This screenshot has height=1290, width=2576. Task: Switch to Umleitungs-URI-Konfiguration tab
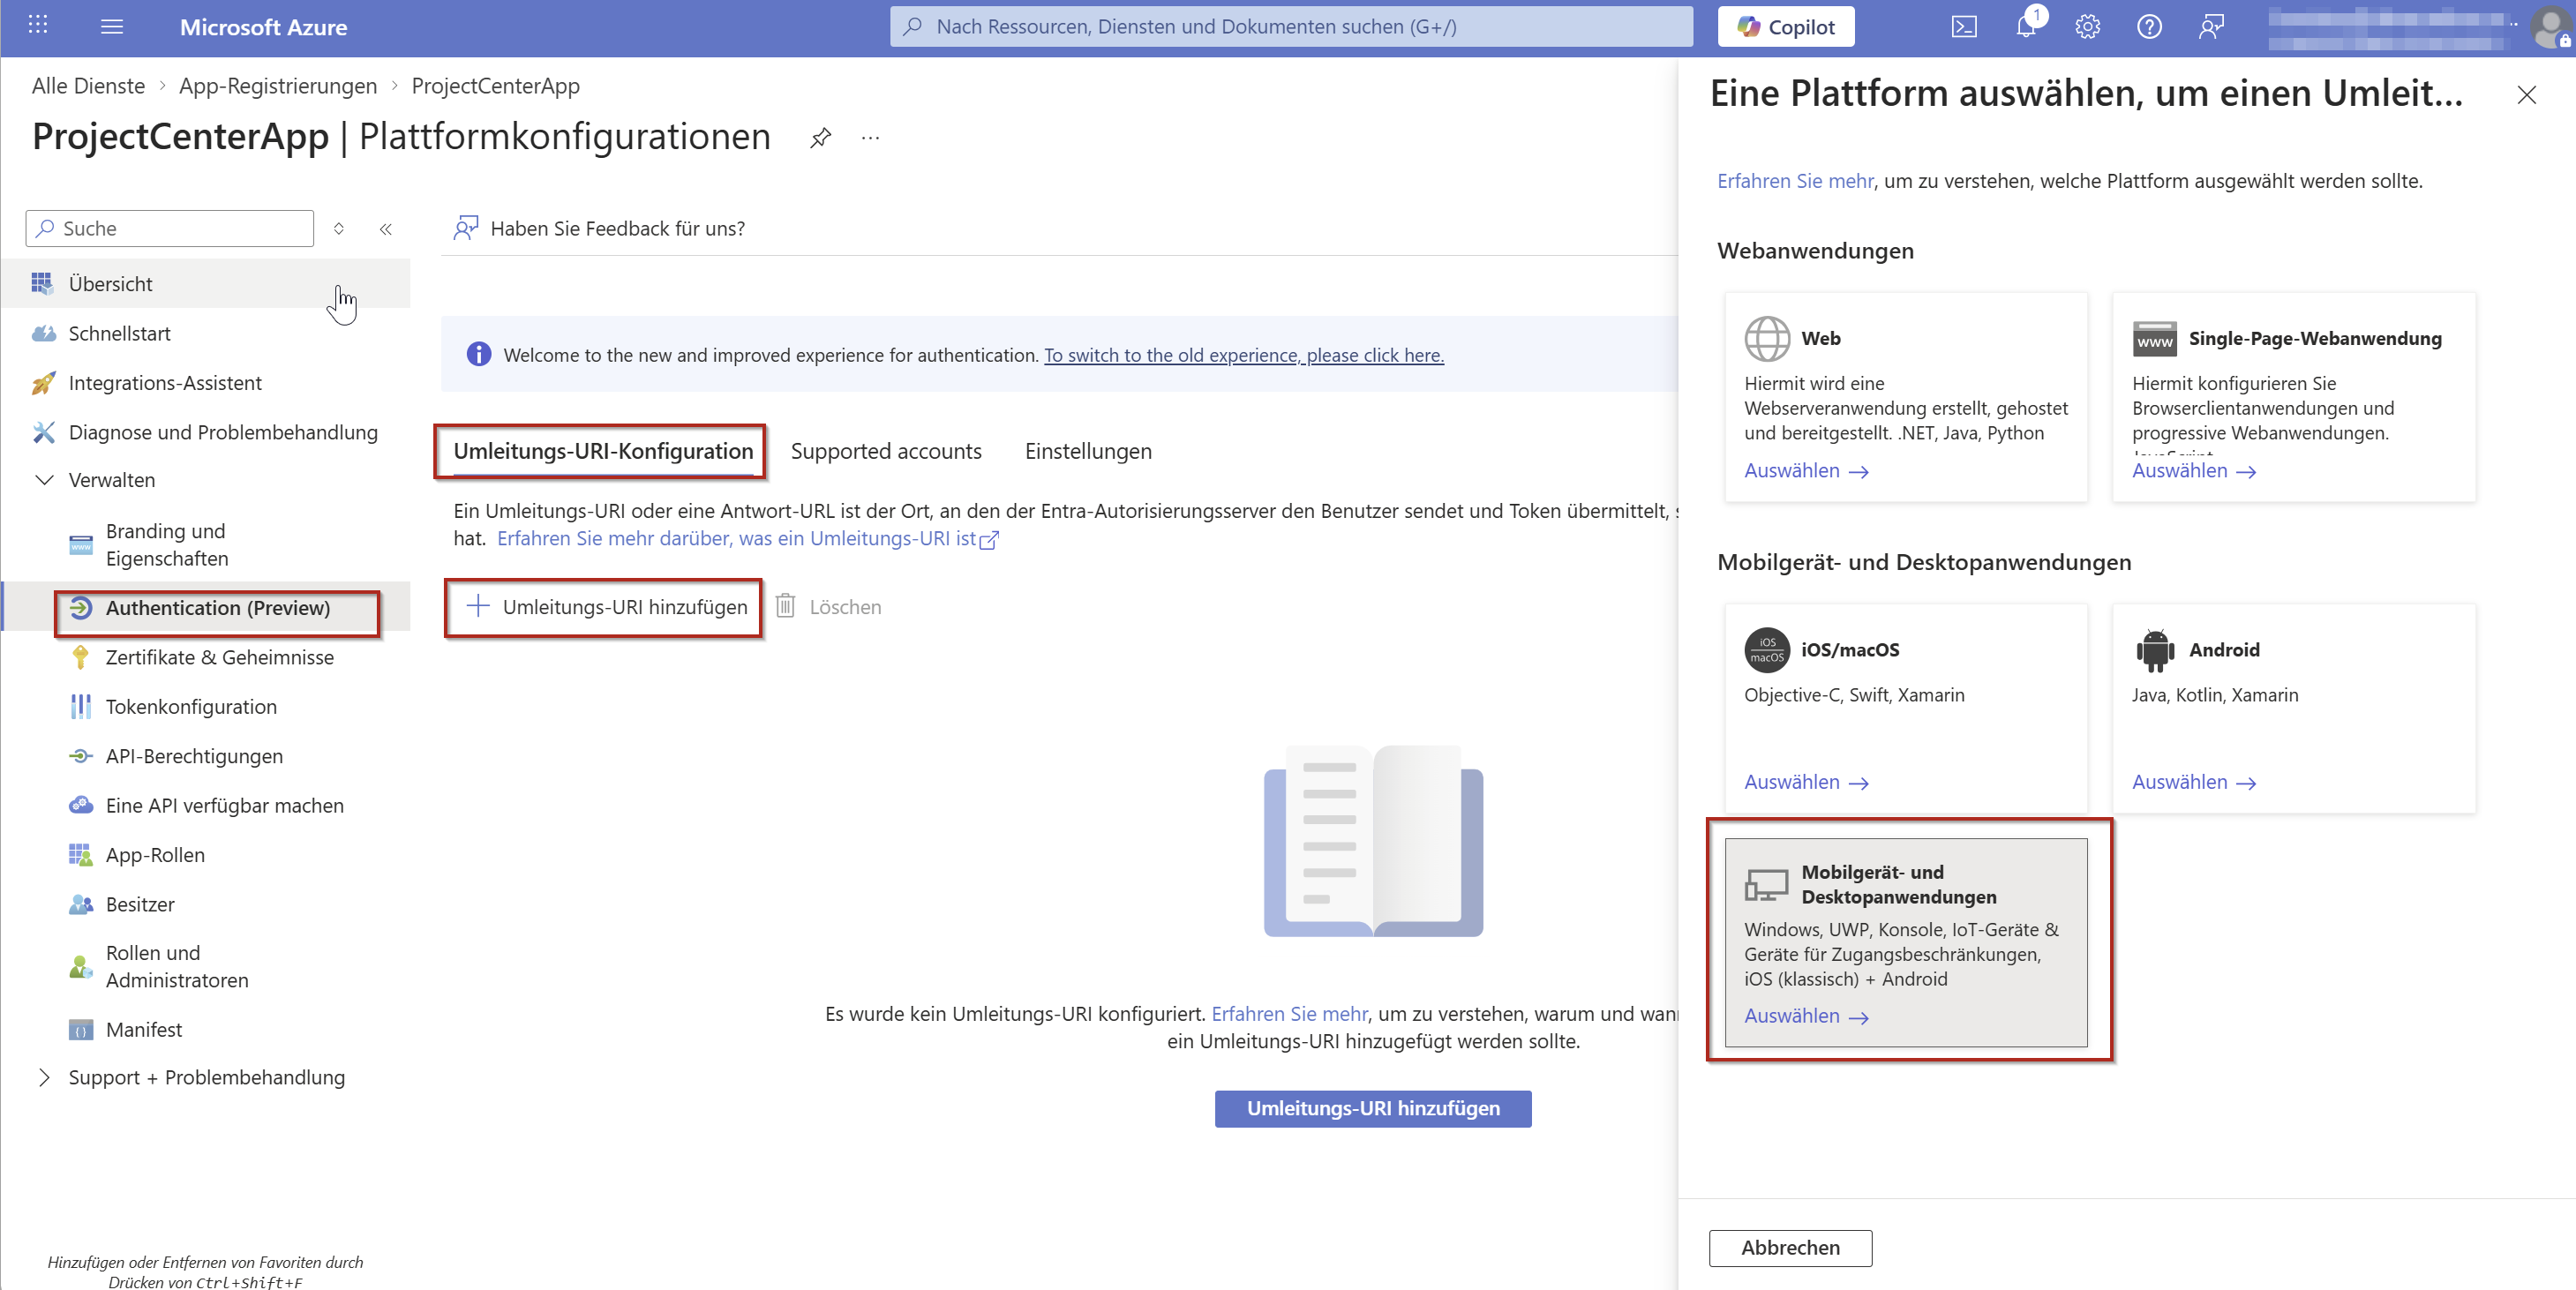coord(603,451)
